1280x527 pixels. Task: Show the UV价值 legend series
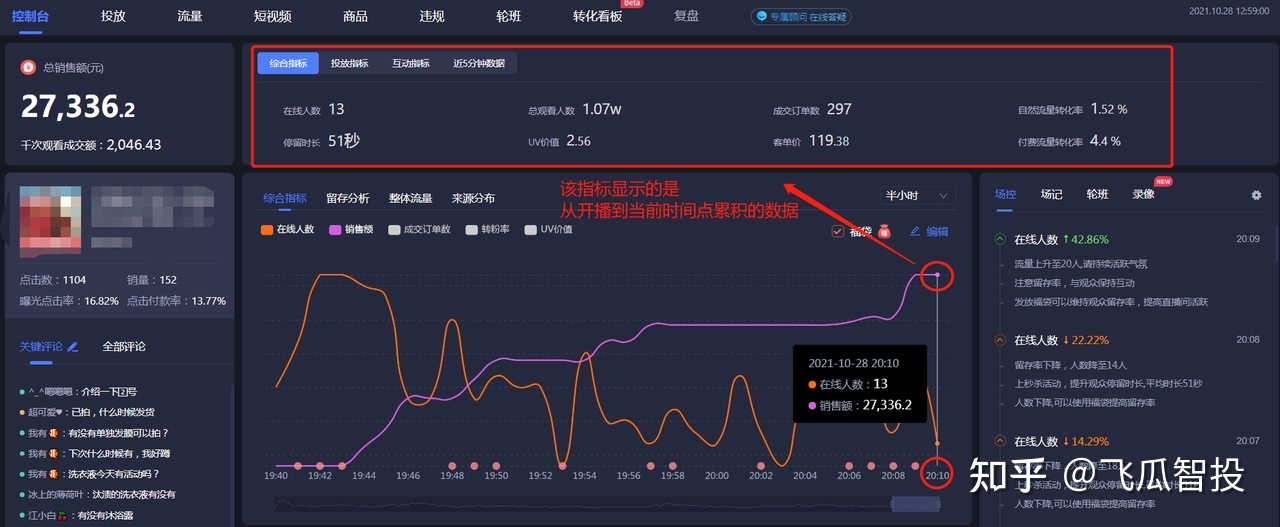tap(531, 229)
